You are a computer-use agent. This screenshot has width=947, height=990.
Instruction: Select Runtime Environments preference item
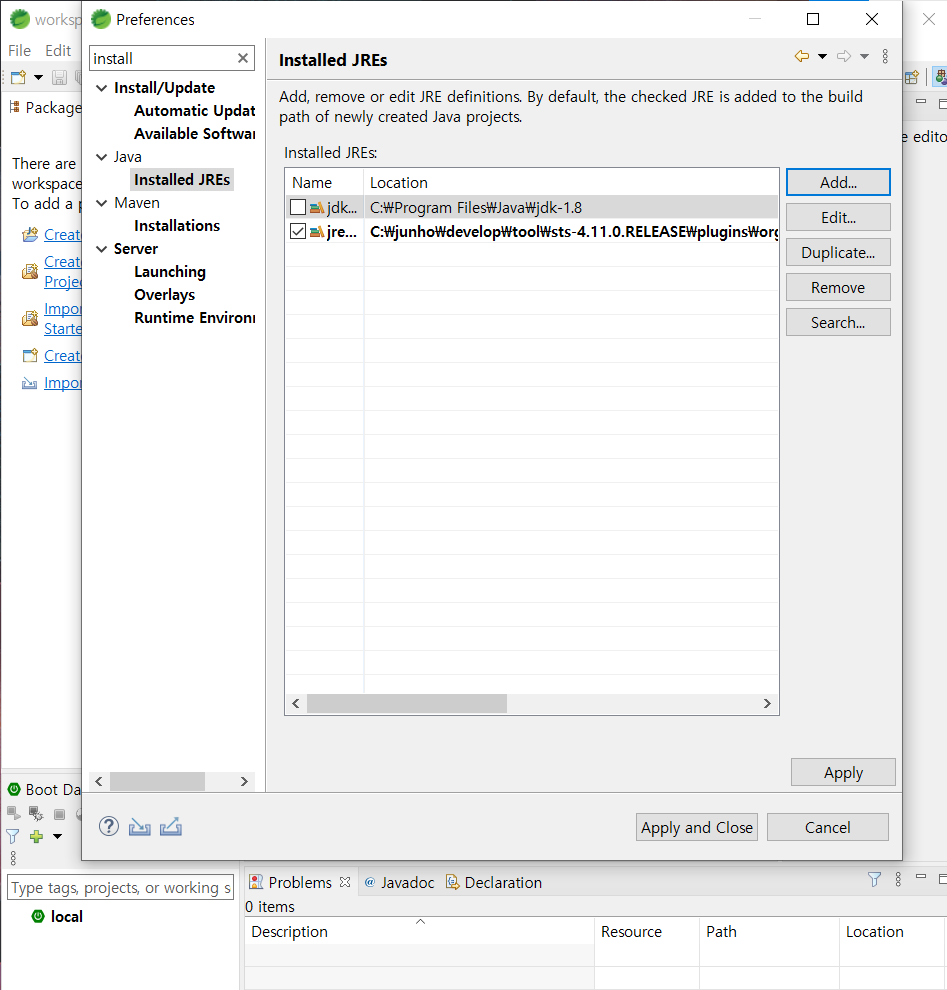(194, 318)
